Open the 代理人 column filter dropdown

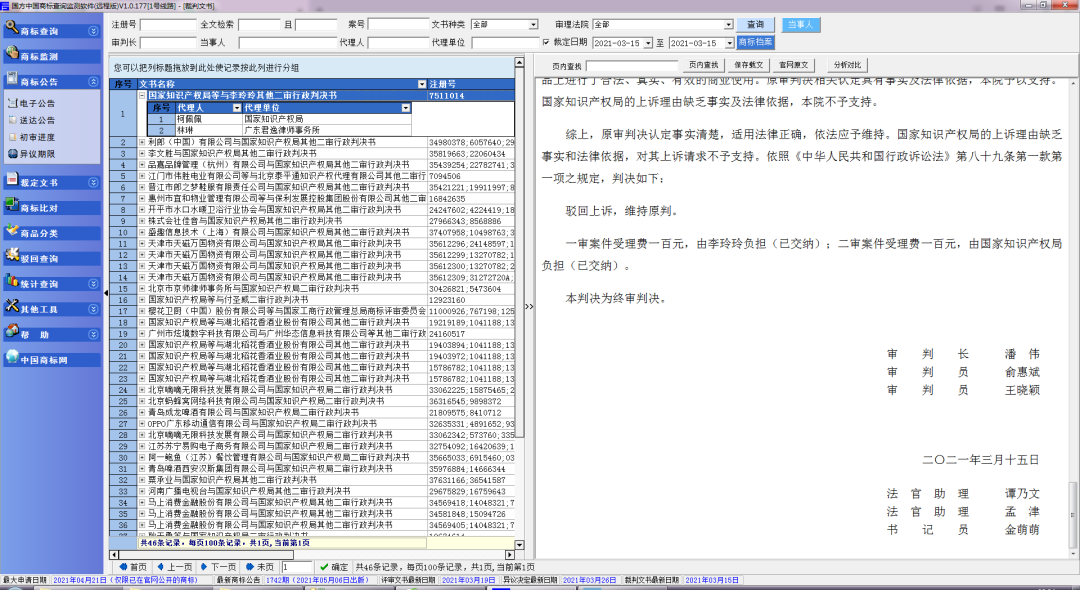tap(237, 108)
